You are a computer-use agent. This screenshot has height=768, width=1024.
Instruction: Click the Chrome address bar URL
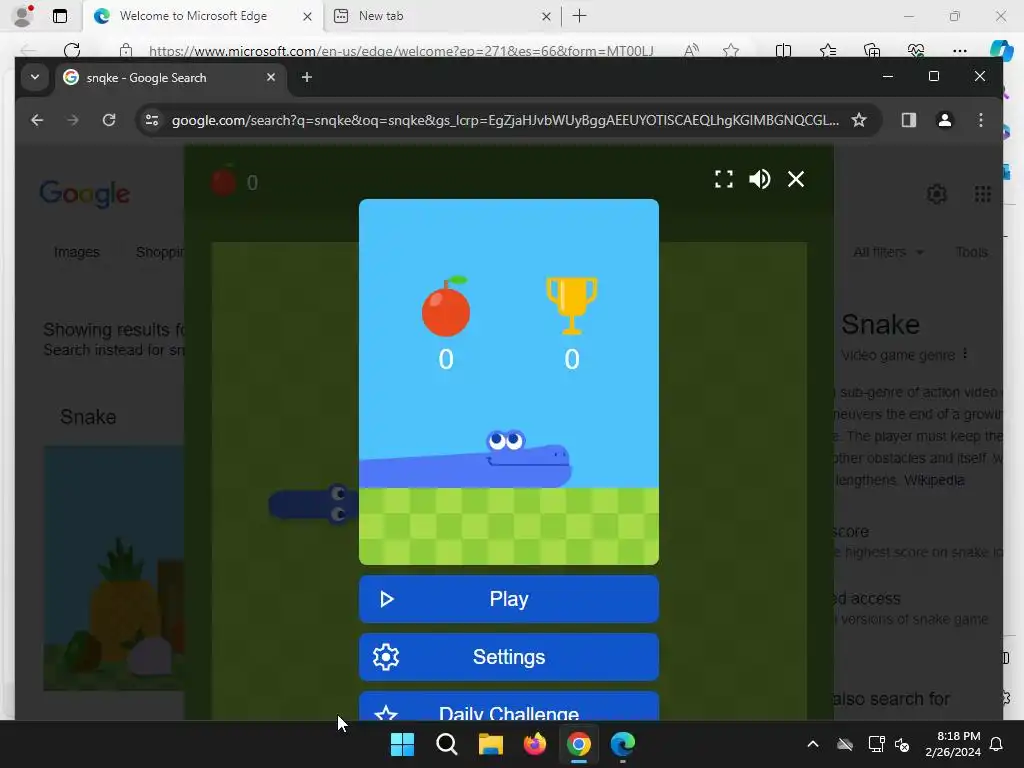[x=505, y=120]
